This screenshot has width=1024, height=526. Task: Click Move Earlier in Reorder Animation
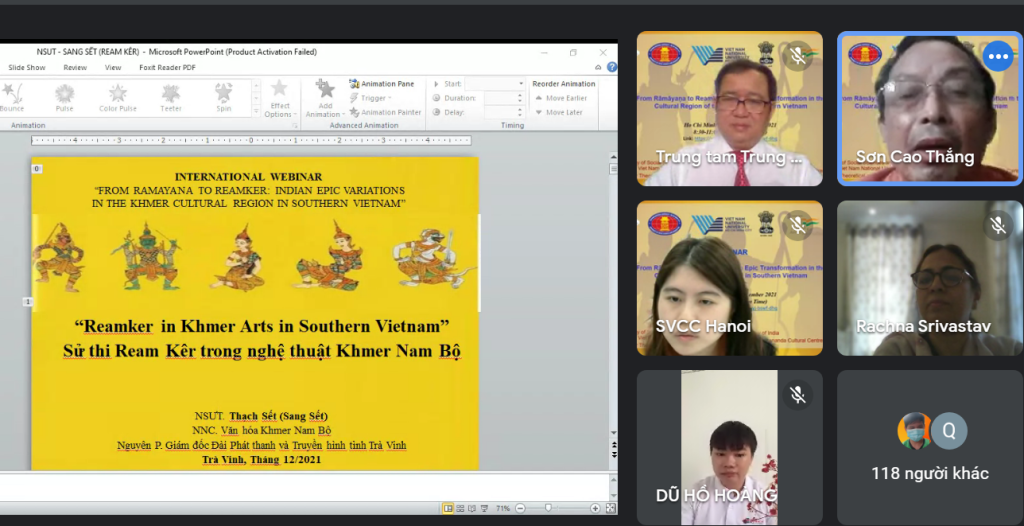pyautogui.click(x=561, y=98)
